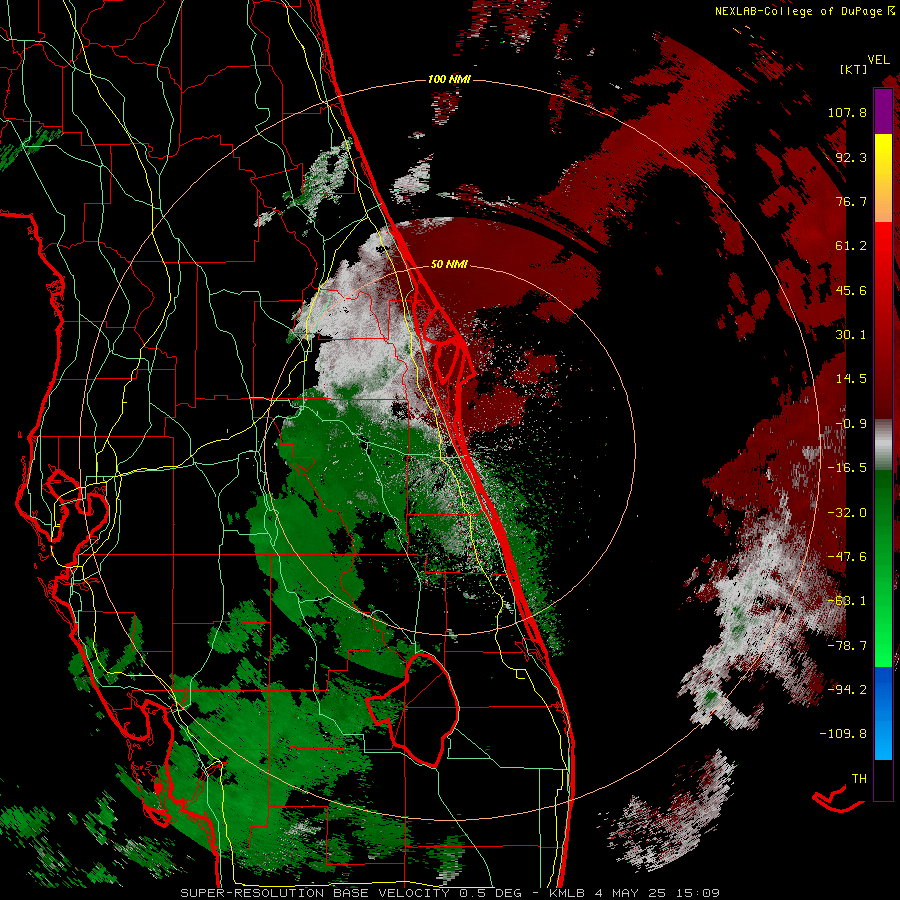
Task: Click the 100 NMI range ring label
Action: [449, 79]
